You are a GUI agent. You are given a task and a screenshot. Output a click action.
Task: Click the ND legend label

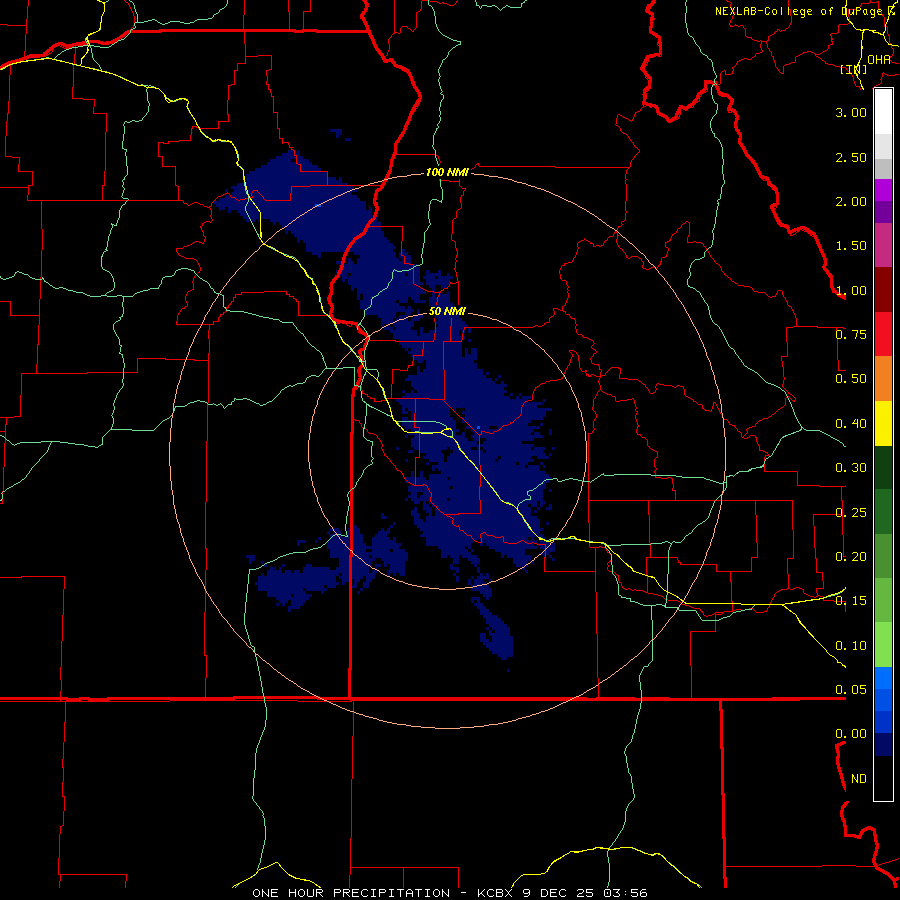pos(859,779)
